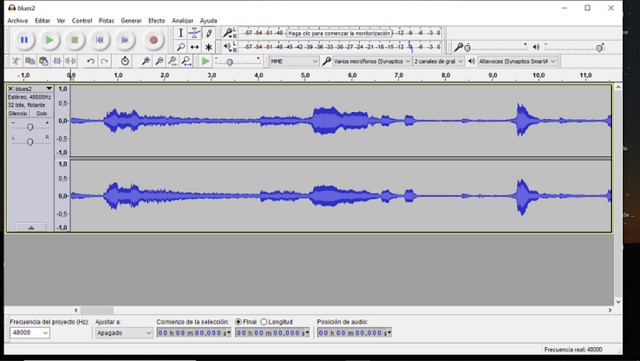
Task: Open the 'Ajustar a' Apagado dropdown
Action: click(124, 333)
